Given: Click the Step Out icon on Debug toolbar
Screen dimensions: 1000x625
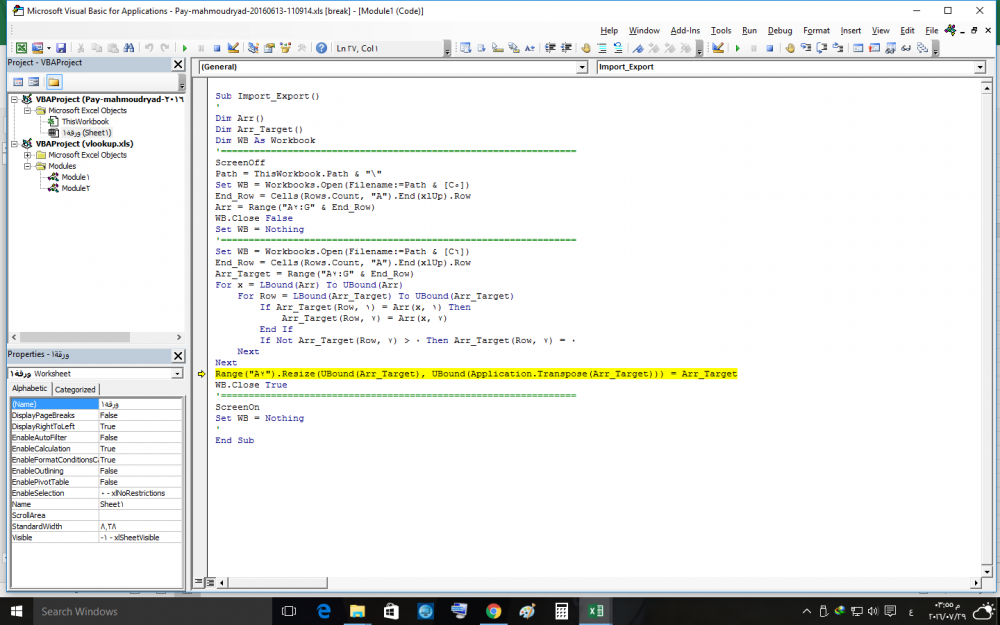Looking at the screenshot, I should [838, 48].
